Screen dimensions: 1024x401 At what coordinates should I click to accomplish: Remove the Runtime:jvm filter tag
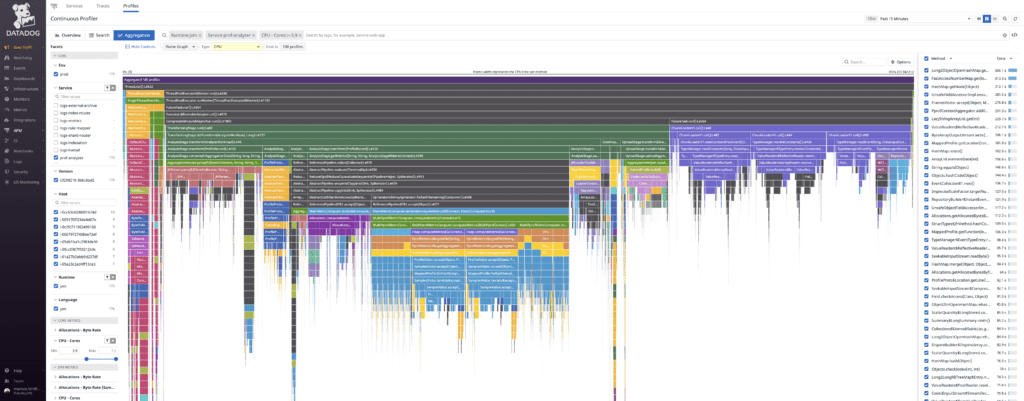[x=200, y=35]
